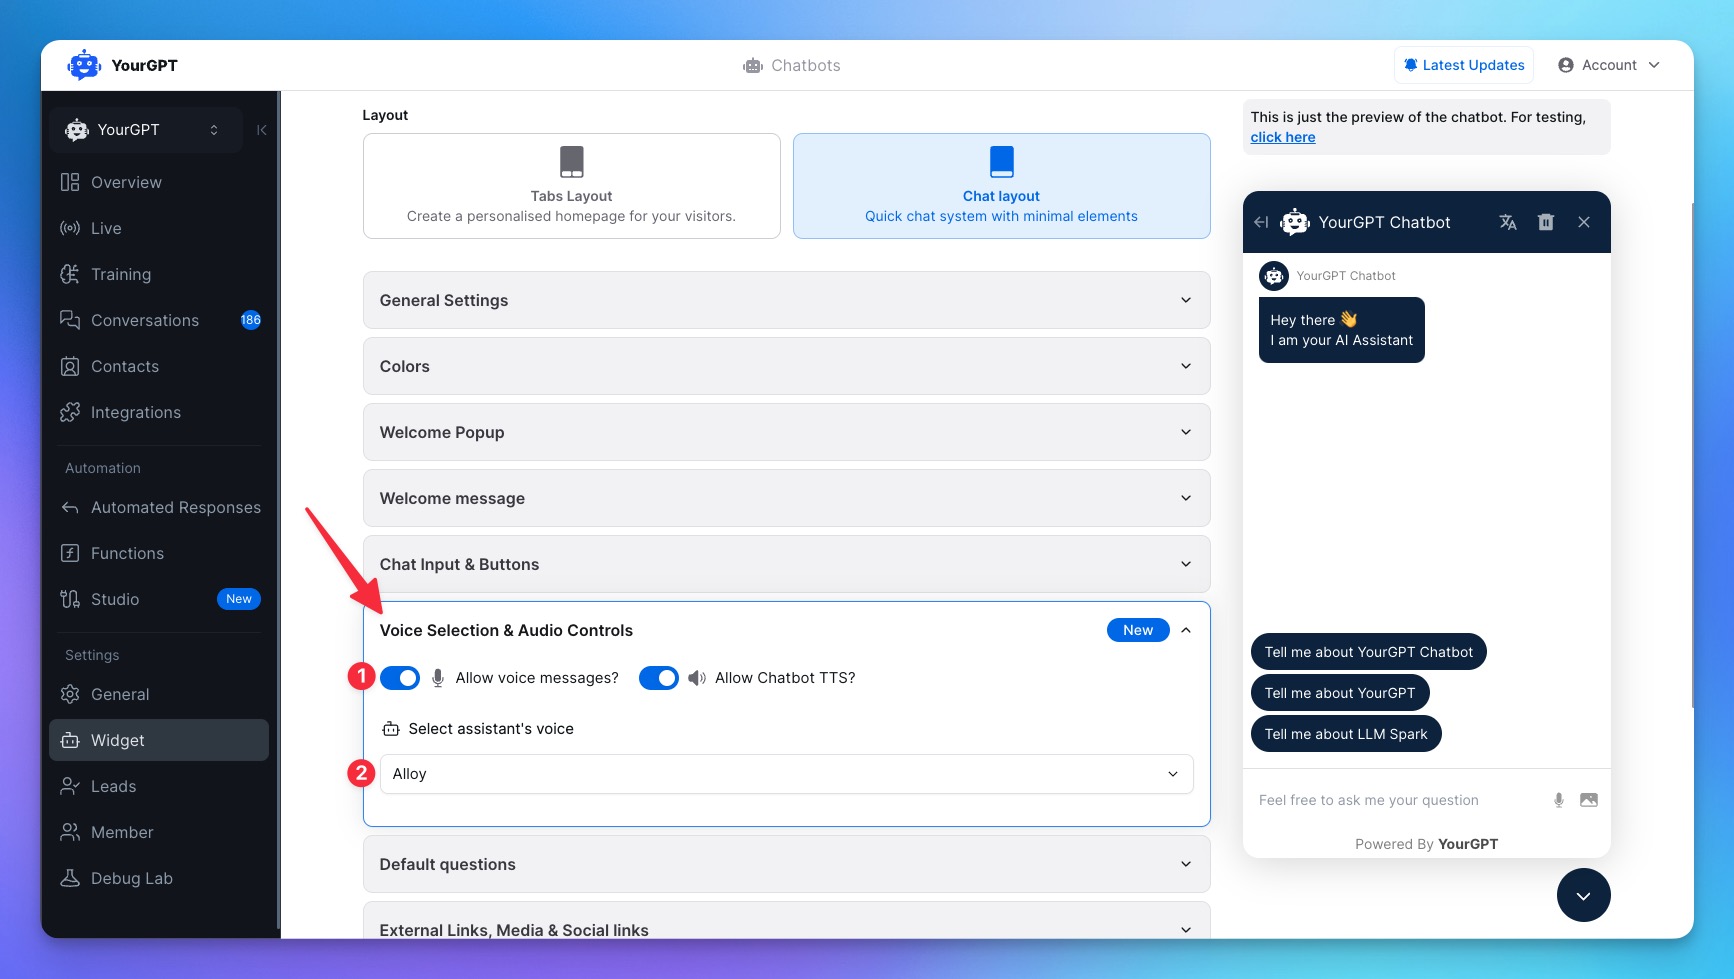Viewport: 1734px width, 979px height.
Task: Close the chatbot preview with X icon
Action: point(1584,222)
